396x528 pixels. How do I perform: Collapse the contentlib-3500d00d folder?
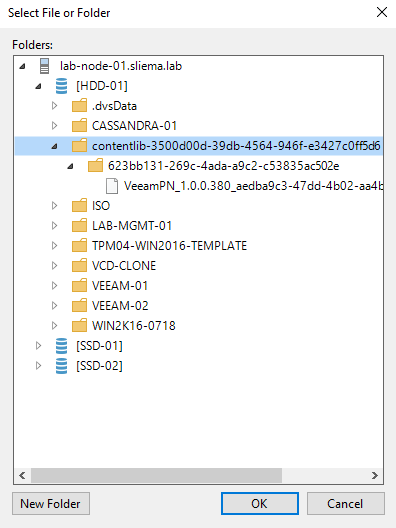click(x=55, y=146)
